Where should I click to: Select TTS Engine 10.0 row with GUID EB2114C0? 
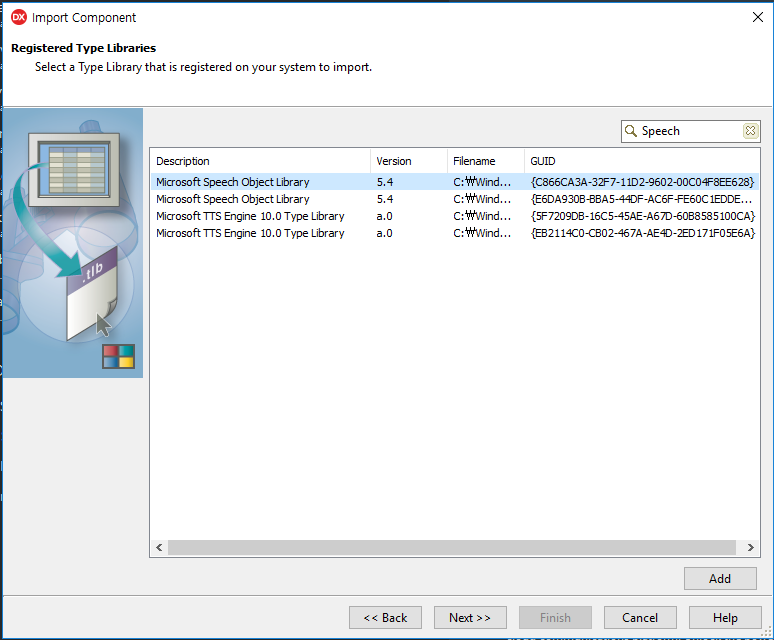pos(455,233)
